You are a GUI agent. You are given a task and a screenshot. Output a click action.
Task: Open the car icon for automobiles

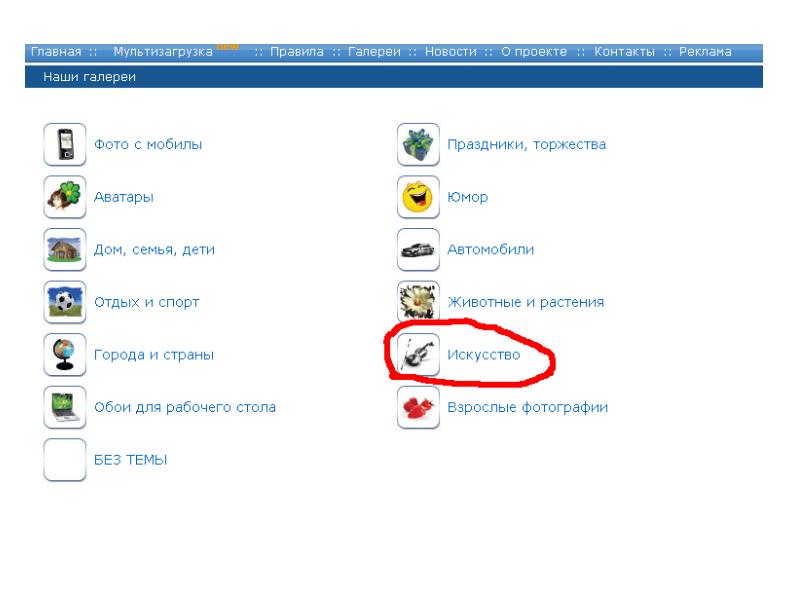418,250
